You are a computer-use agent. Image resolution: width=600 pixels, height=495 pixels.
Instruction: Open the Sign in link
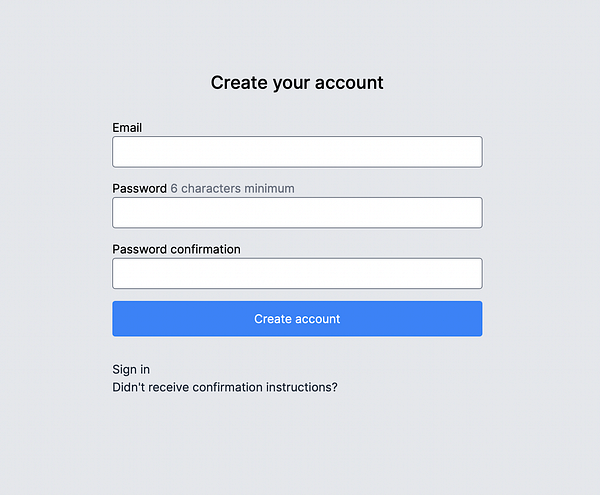tap(131, 369)
